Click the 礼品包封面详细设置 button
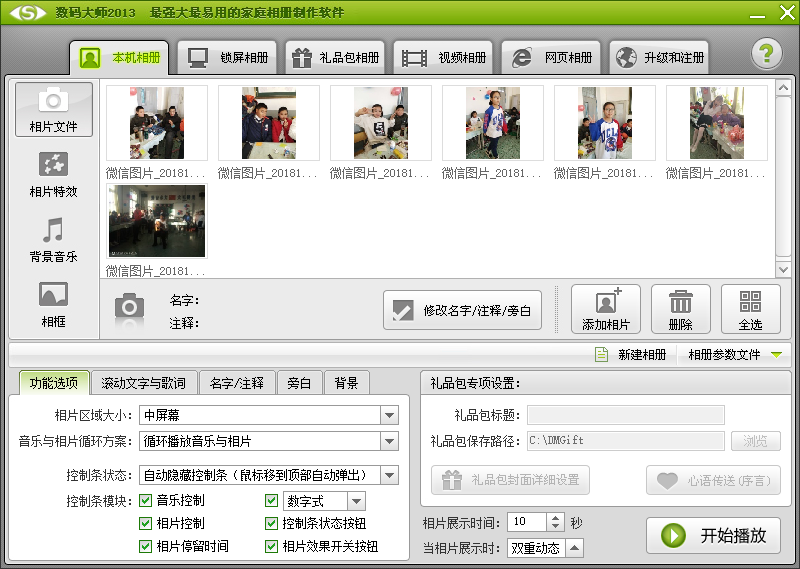The height and width of the screenshot is (569, 800). 510,480
